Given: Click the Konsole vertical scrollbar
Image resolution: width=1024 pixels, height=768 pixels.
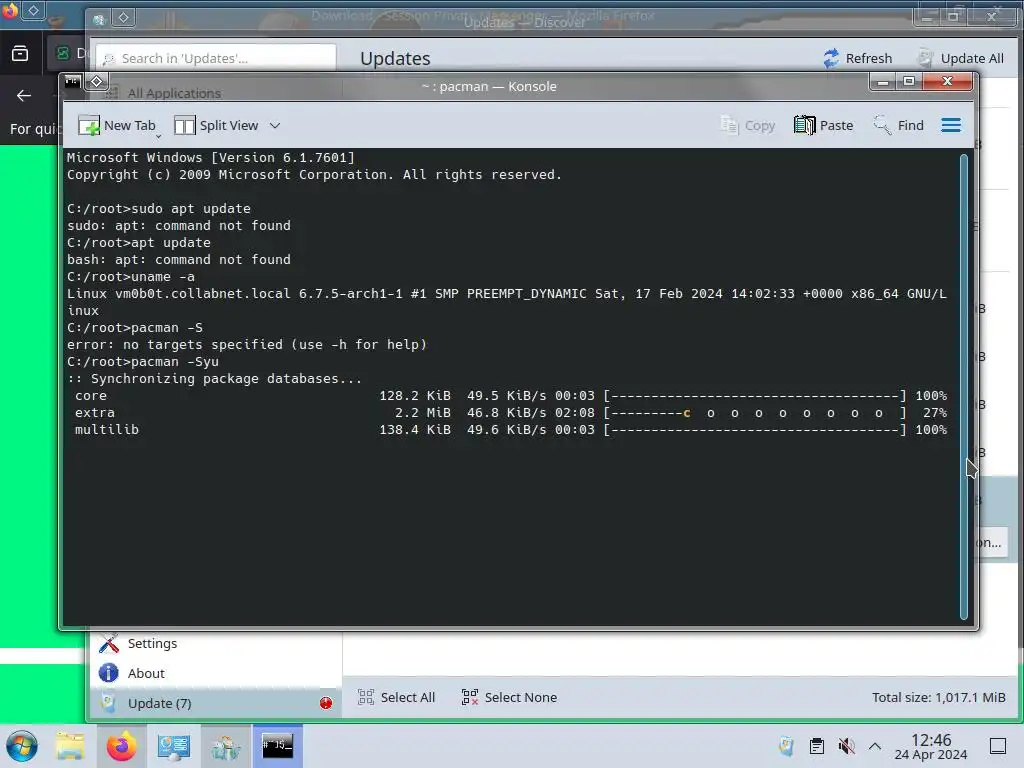Looking at the screenshot, I should pos(963,387).
